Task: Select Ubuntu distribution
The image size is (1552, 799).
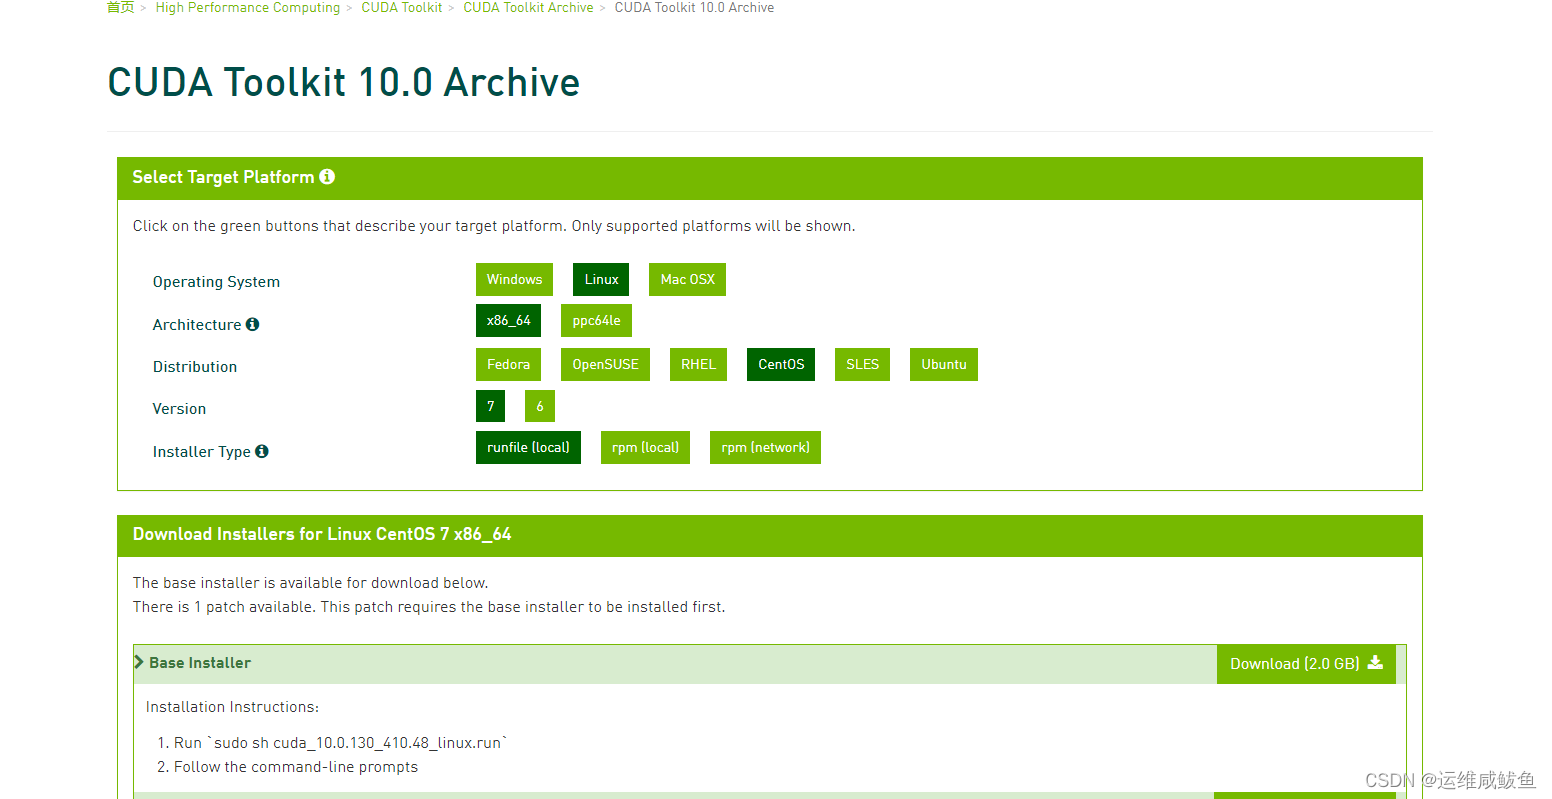Action: (944, 365)
